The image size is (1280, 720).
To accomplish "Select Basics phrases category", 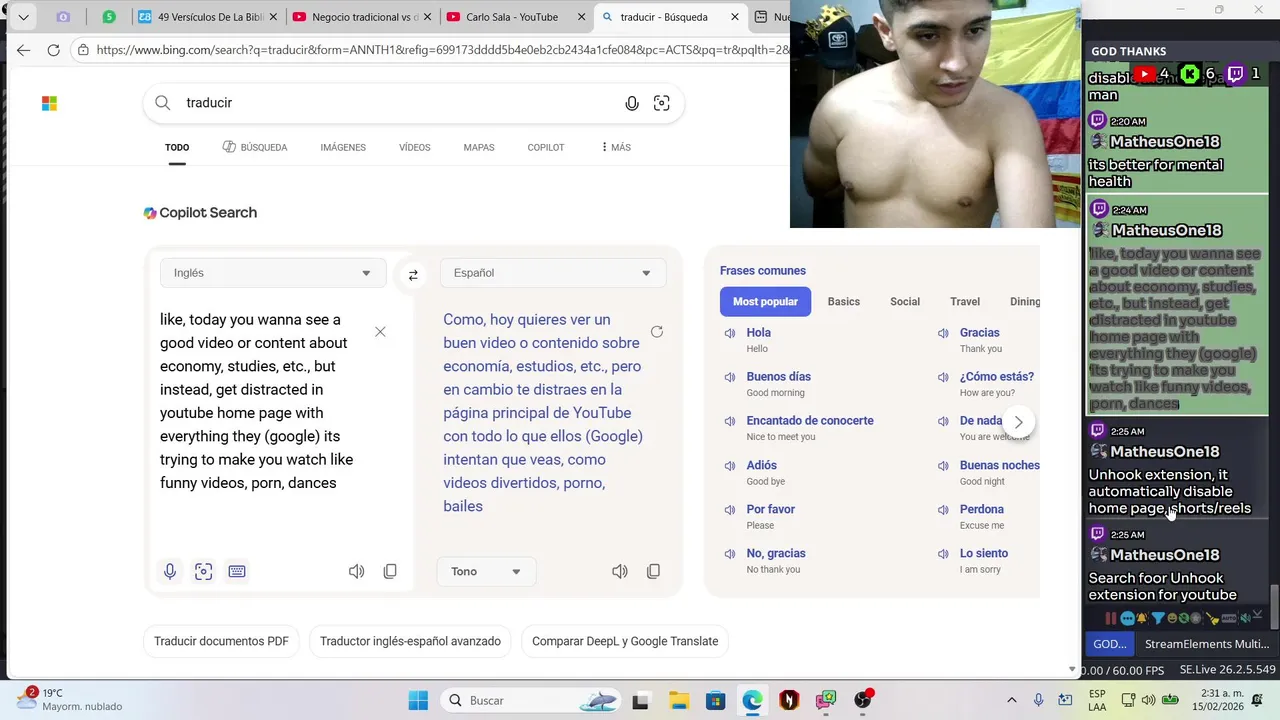I will point(843,302).
